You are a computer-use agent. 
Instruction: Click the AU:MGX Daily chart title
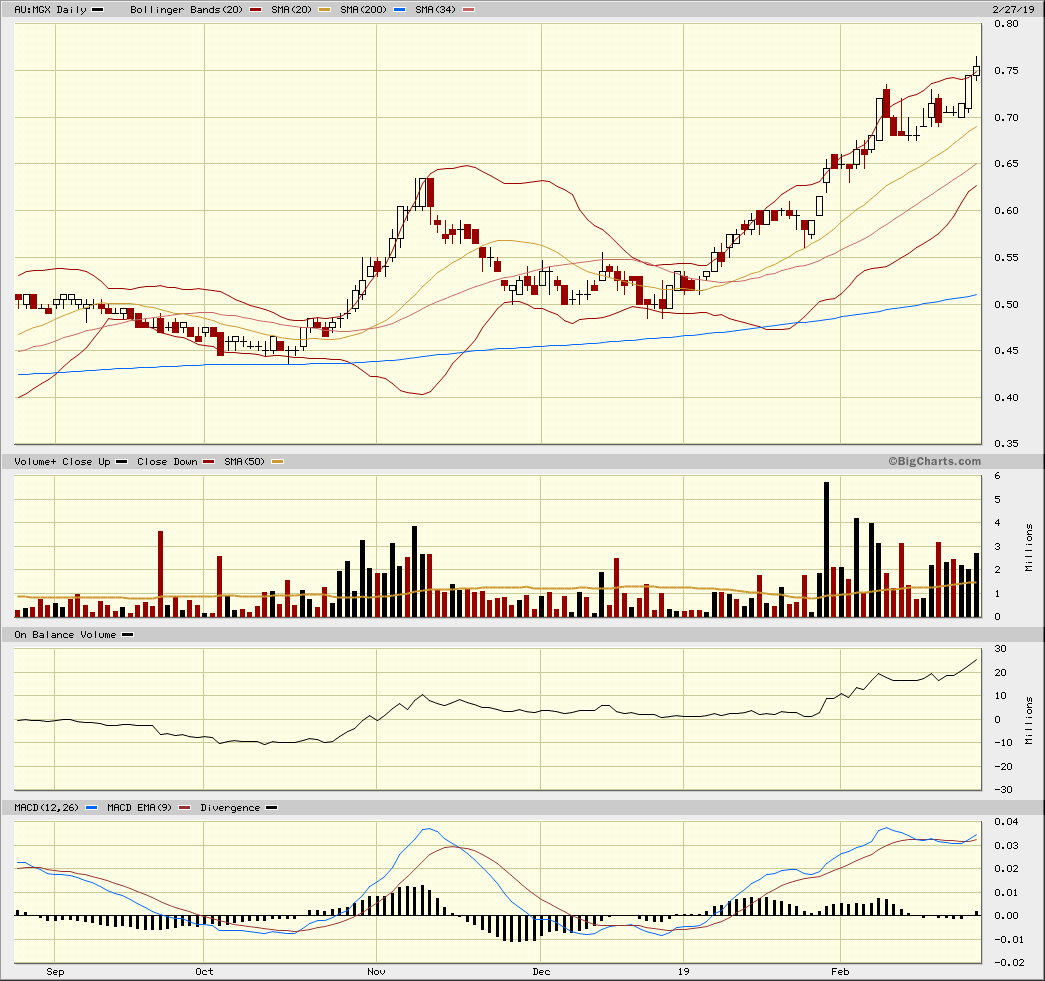pyautogui.click(x=50, y=9)
